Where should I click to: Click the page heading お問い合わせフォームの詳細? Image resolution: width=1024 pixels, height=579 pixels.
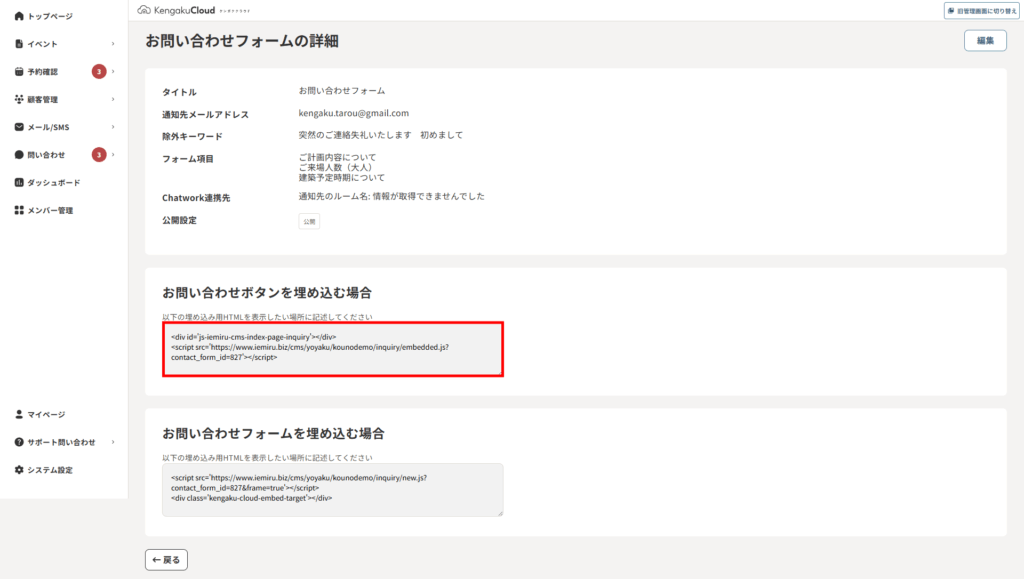(242, 41)
